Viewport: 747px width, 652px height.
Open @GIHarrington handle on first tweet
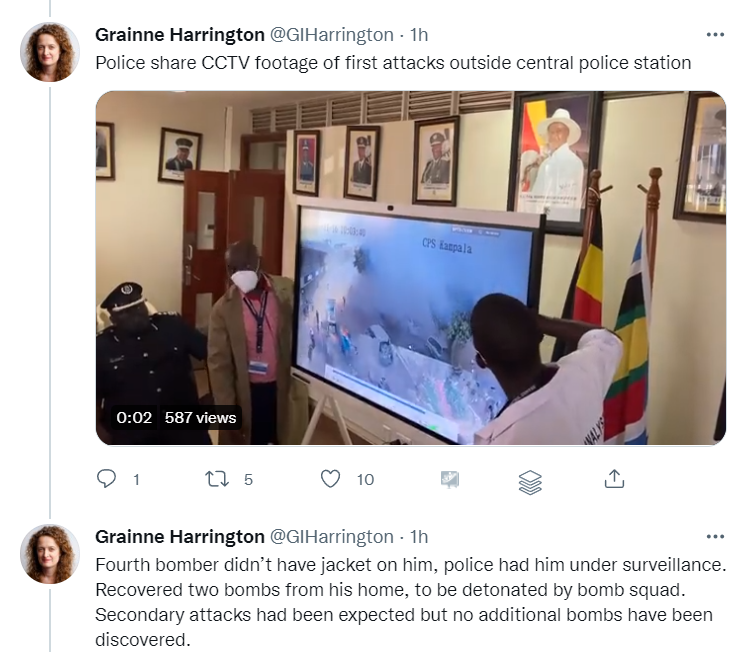pyautogui.click(x=332, y=35)
